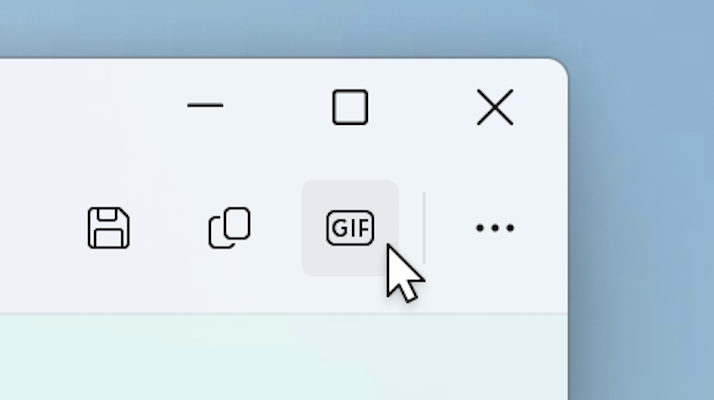Copy the capture using the copy icon

coord(229,228)
